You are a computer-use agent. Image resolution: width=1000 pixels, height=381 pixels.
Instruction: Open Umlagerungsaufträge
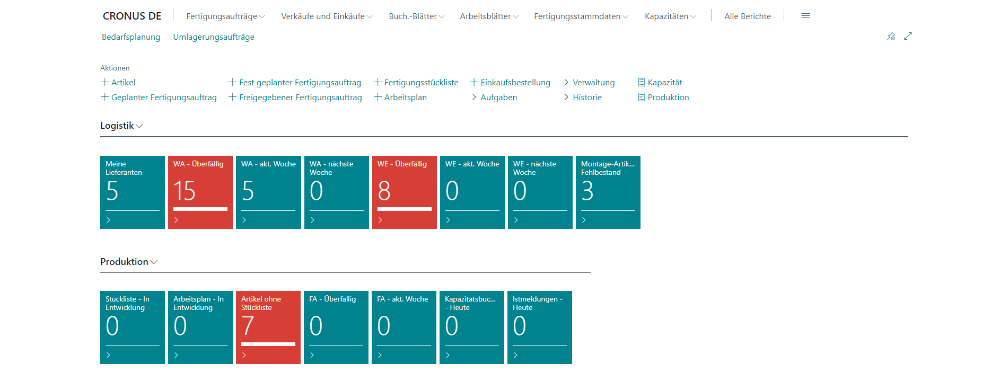point(214,37)
